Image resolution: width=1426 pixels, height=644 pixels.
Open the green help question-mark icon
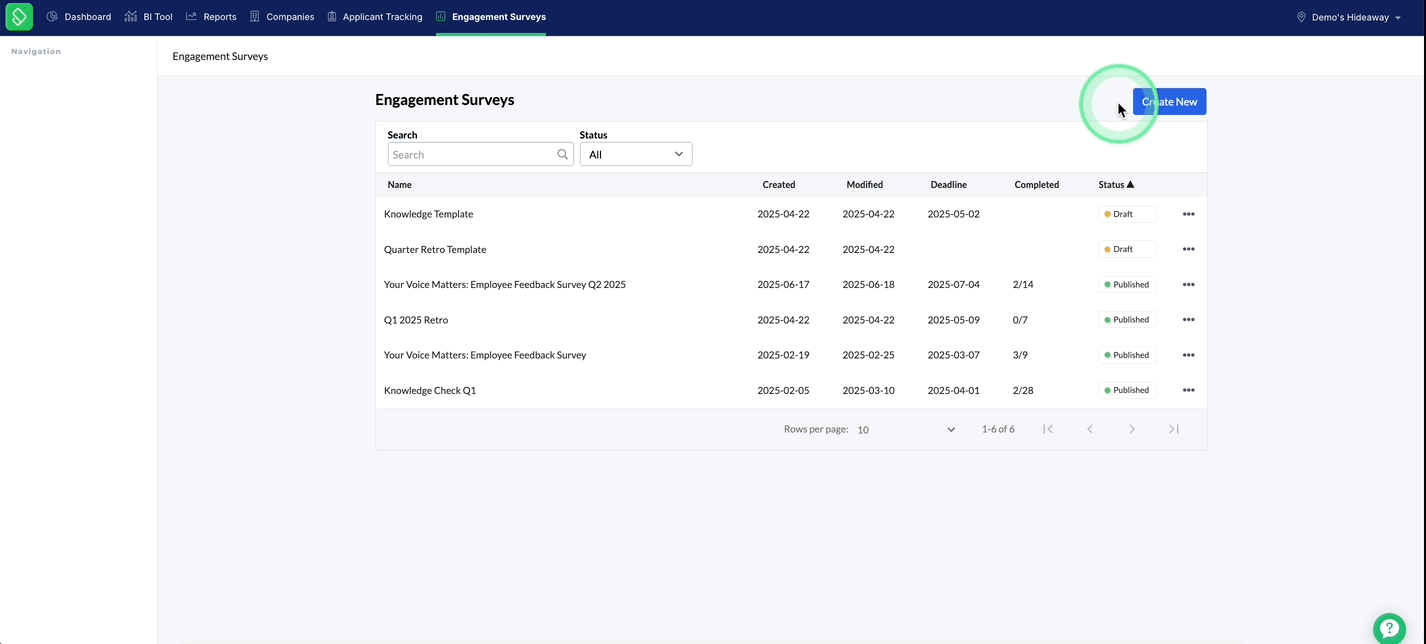[1389, 629]
